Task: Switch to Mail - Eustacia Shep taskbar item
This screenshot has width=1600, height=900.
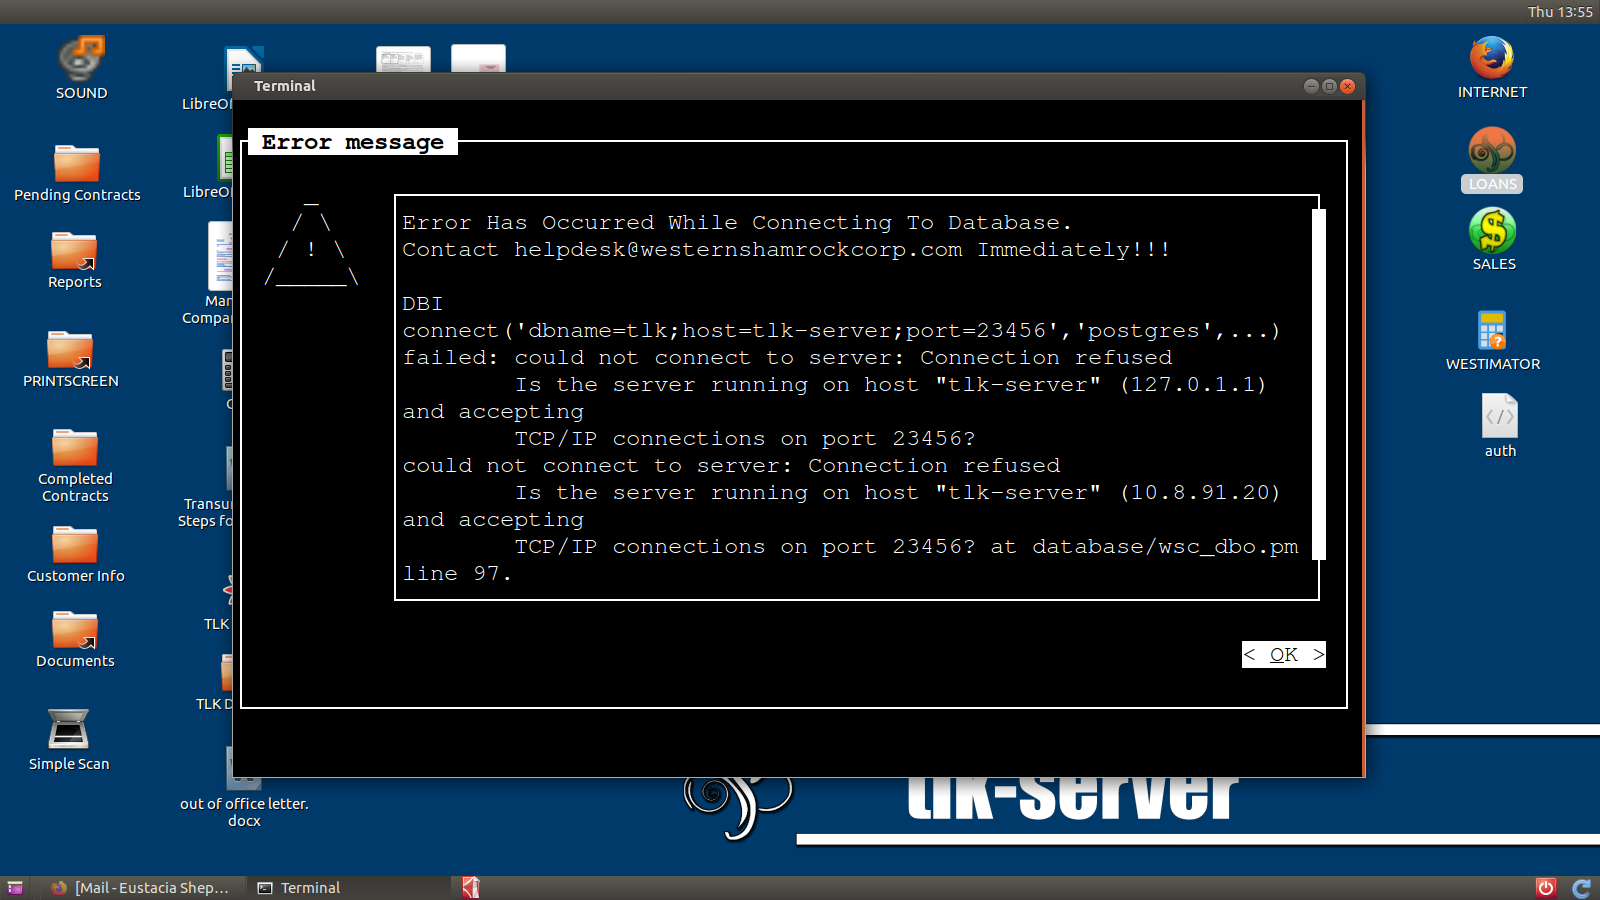Action: 140,888
